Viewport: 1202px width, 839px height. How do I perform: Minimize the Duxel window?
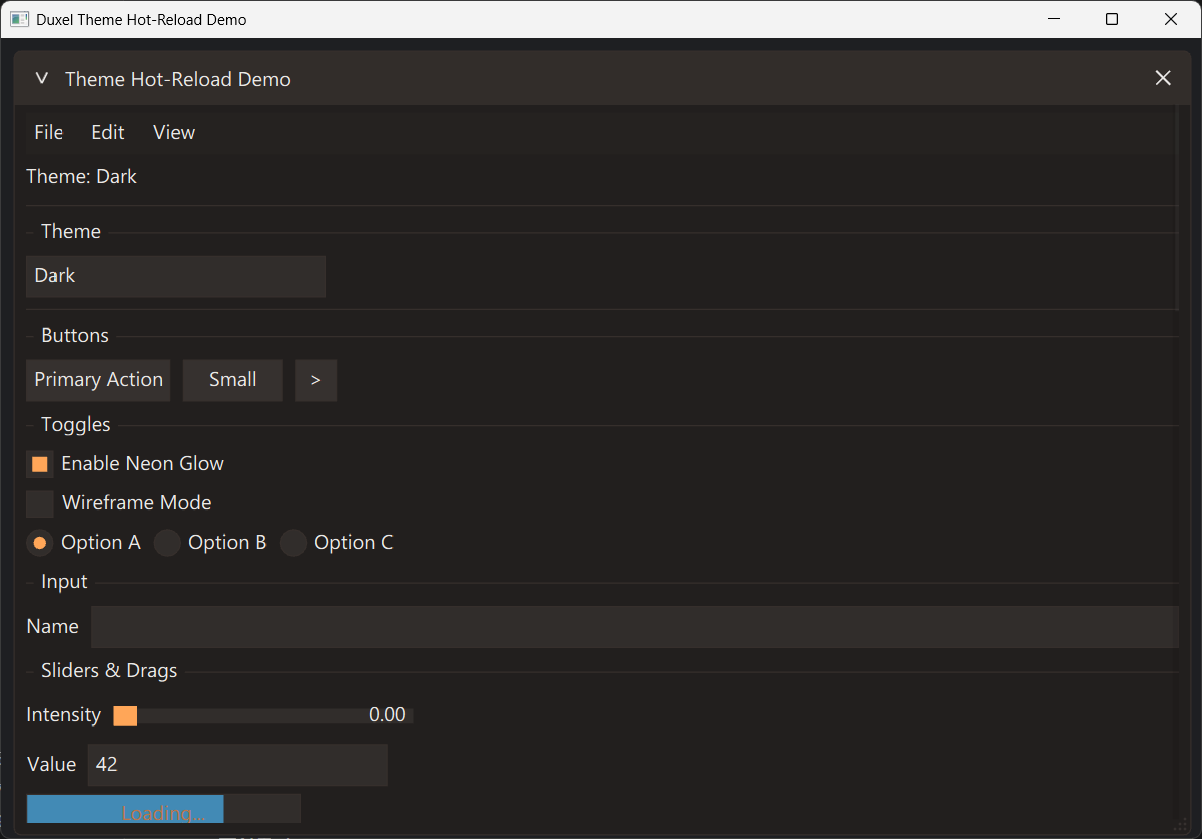pos(1052,19)
